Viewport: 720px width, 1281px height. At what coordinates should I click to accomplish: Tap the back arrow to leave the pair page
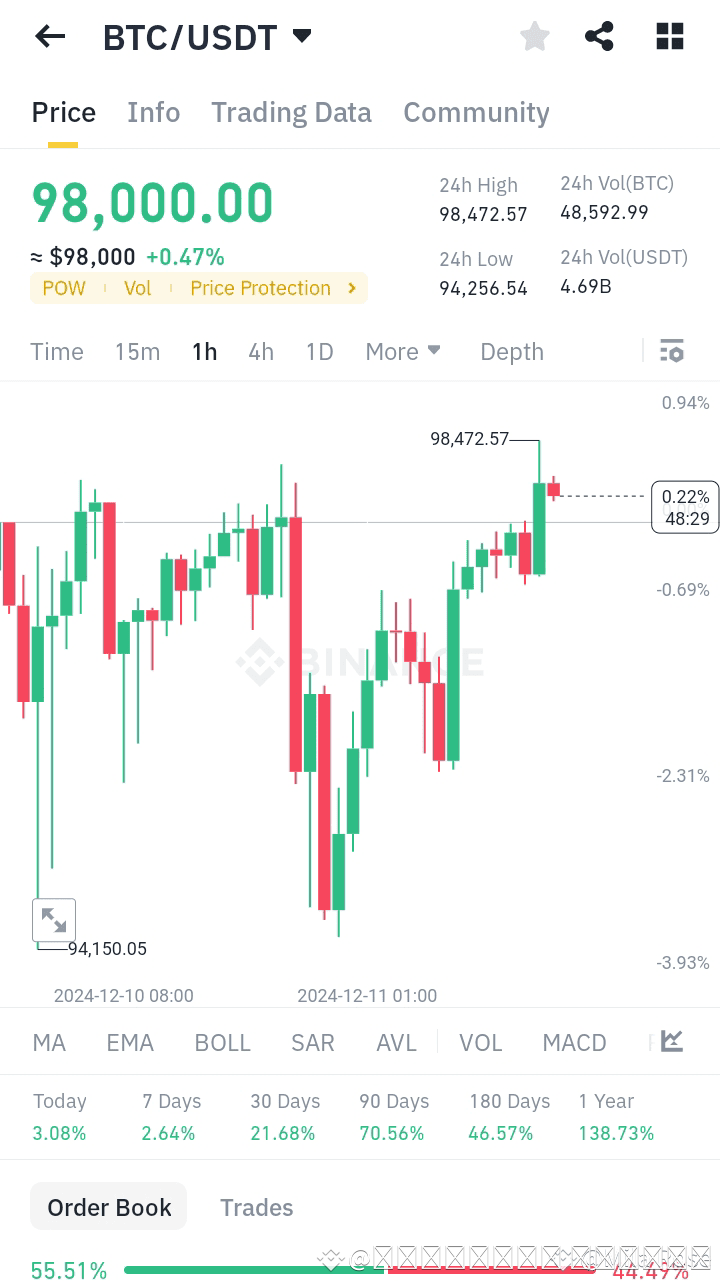[x=49, y=36]
